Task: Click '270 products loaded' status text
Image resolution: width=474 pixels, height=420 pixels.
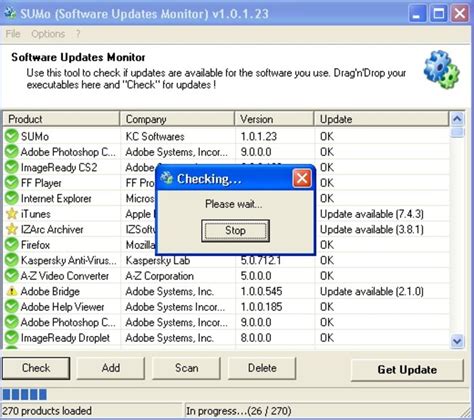Action: pyautogui.click(x=47, y=411)
